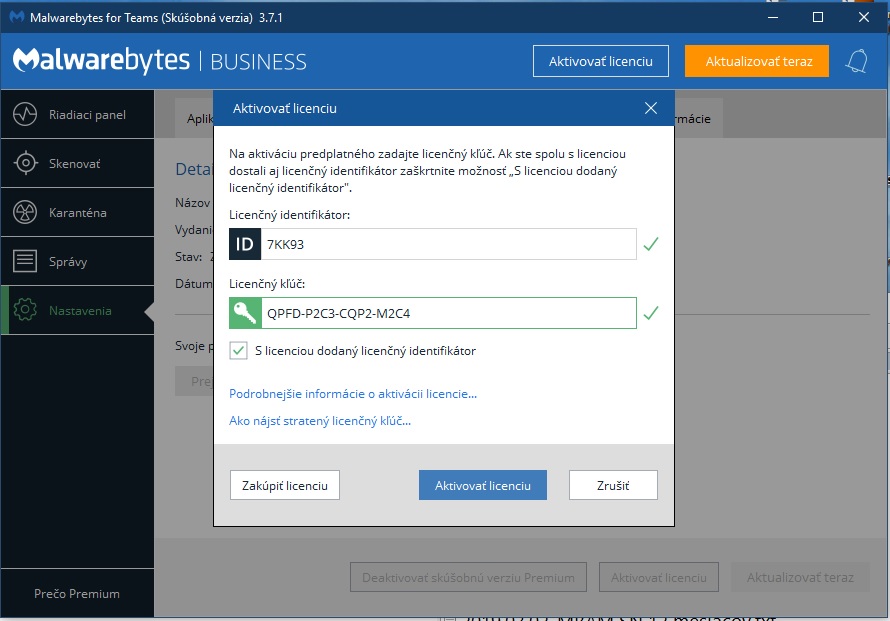Click the ID badge icon
The height and width of the screenshot is (621, 890).
[x=245, y=244]
